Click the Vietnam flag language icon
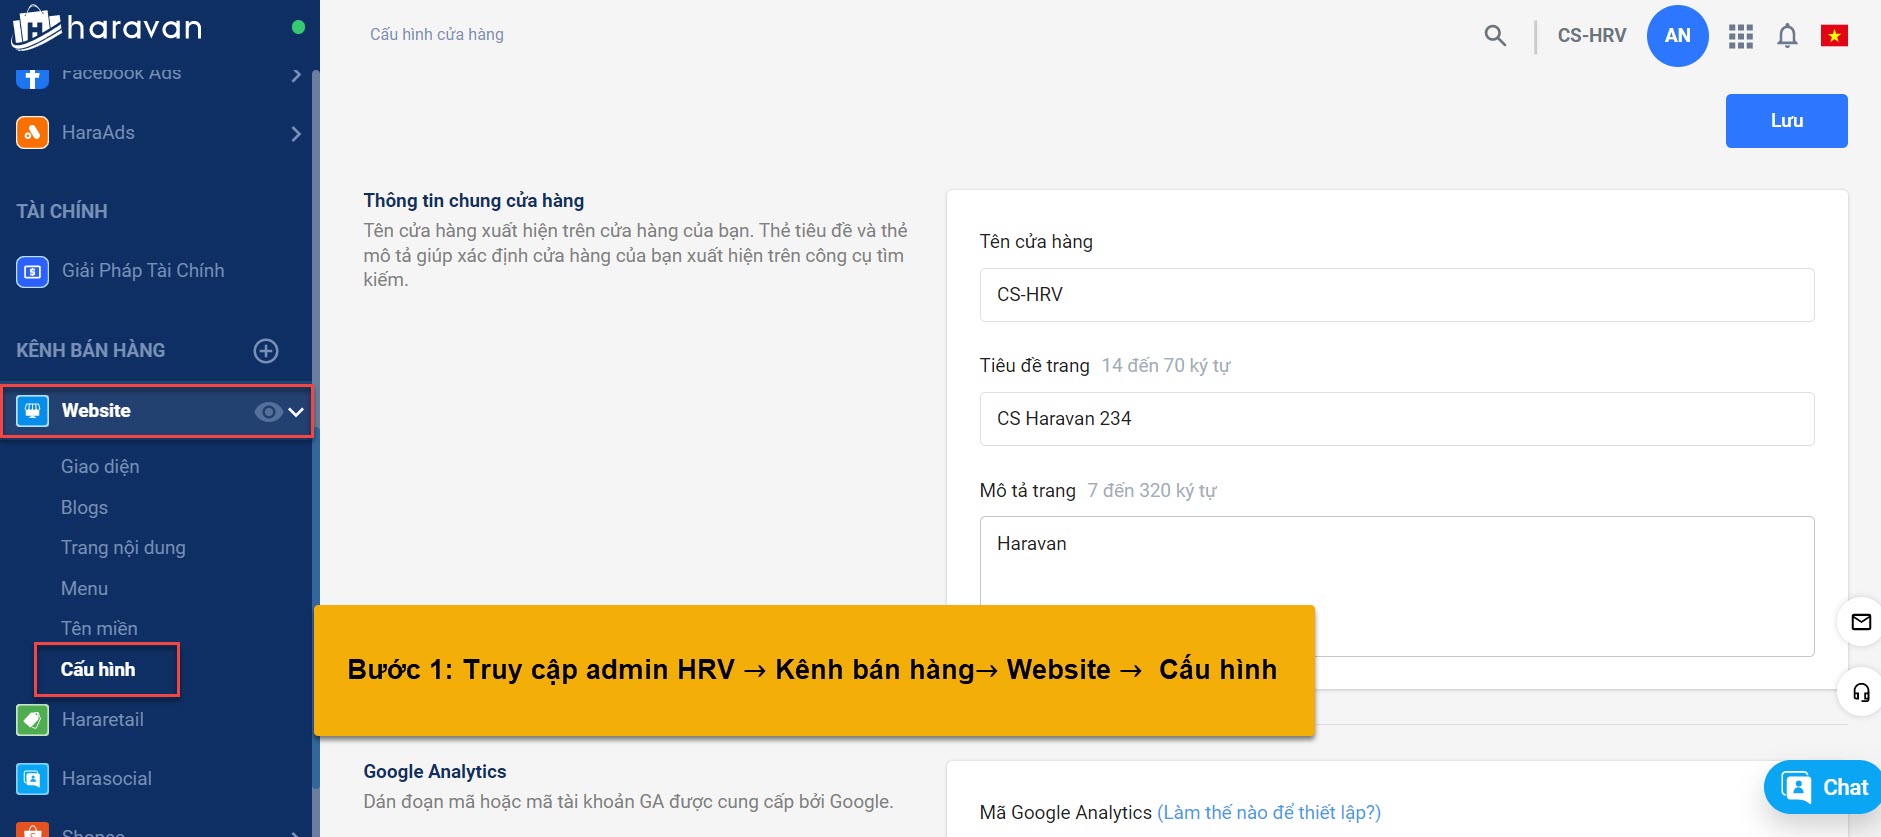Viewport: 1881px width, 837px height. [x=1834, y=36]
